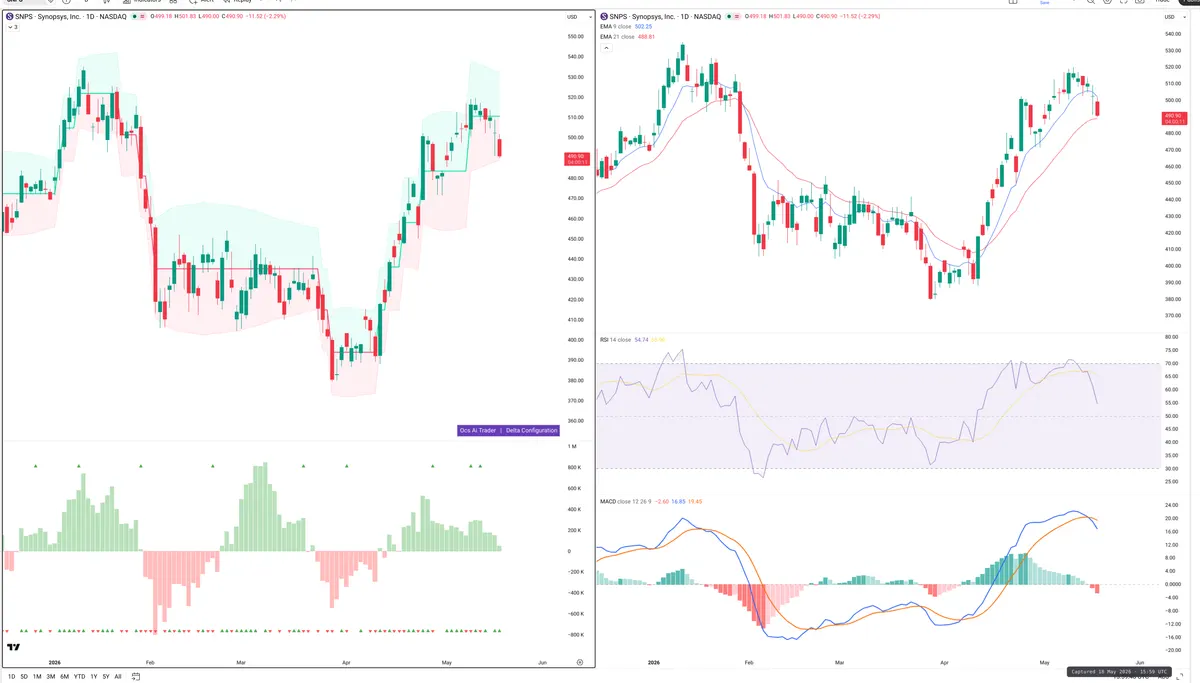Open the TradingView logo on left chart
This screenshot has height=683, width=1200.
click(x=14, y=647)
